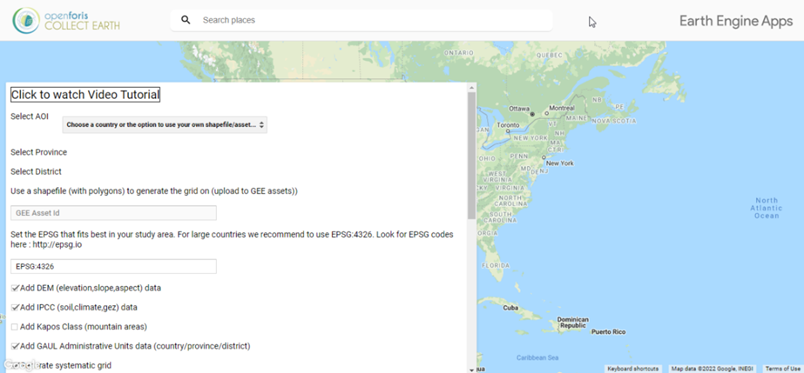This screenshot has height=373, width=804.
Task: Click the EPSG:4326 projection text field
Action: [113, 267]
